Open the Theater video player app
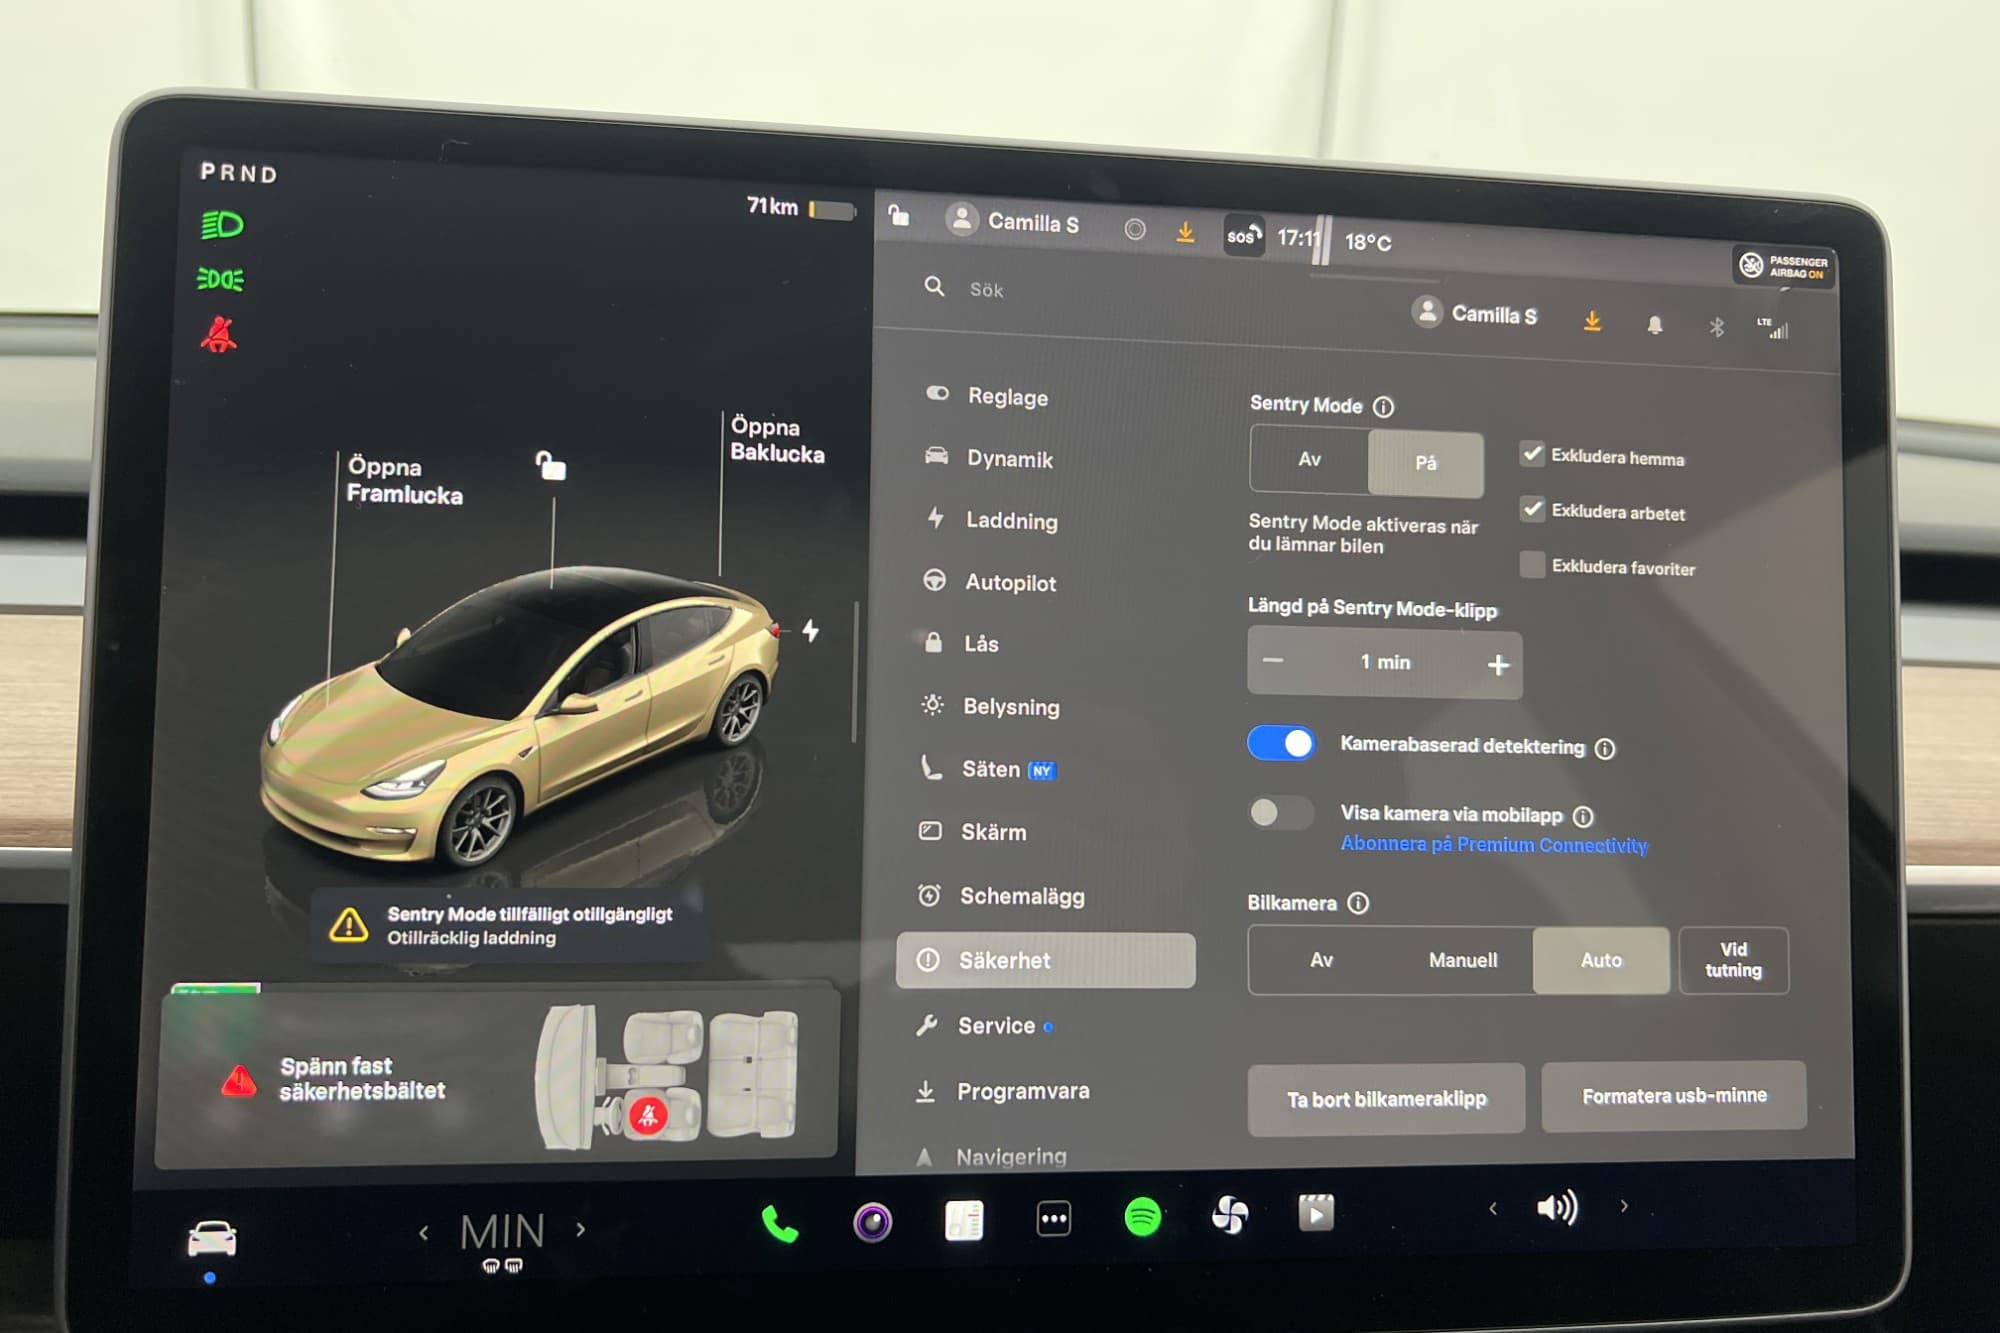Viewport: 2000px width, 1333px height. [1316, 1213]
